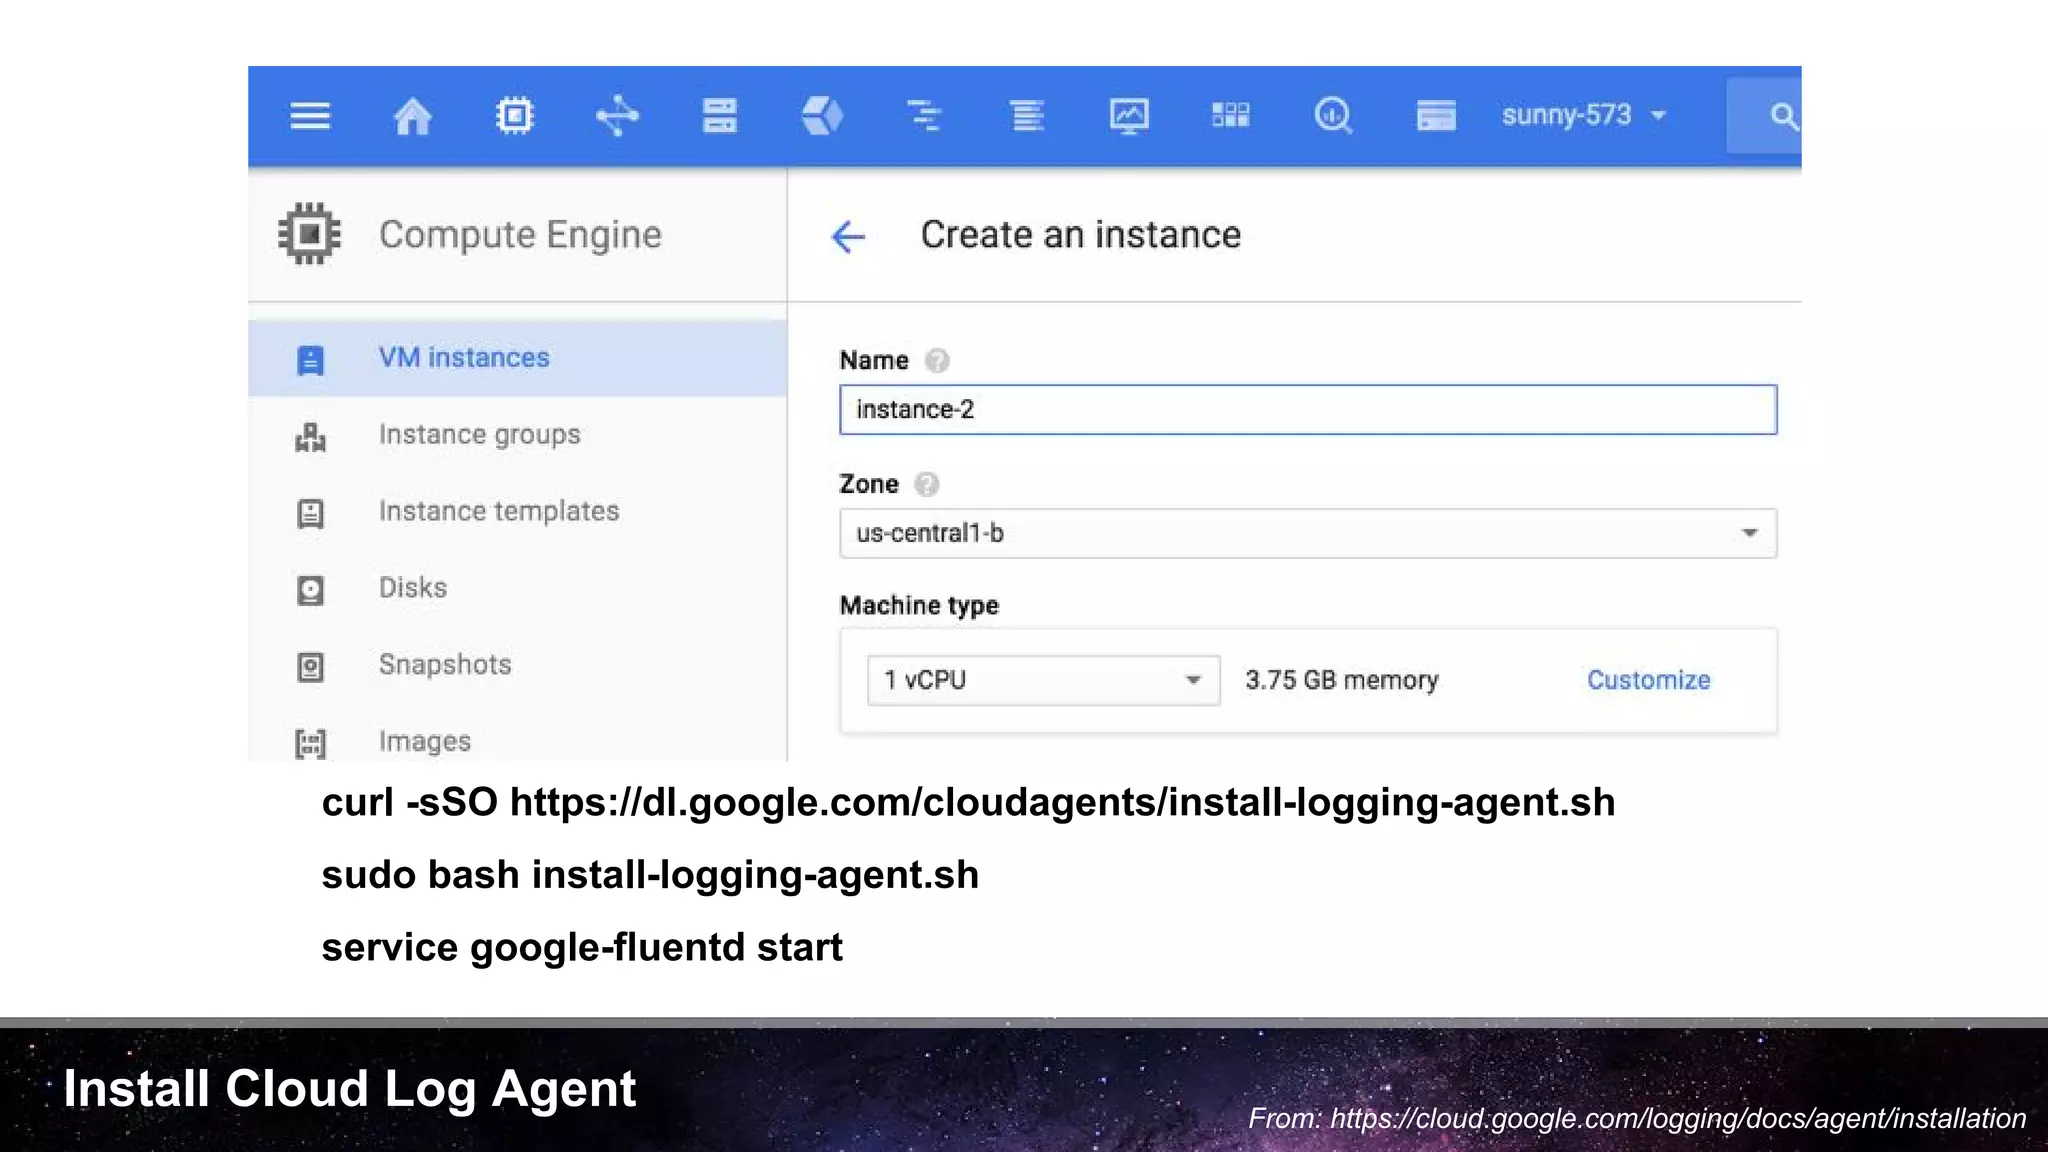The width and height of the screenshot is (2048, 1152).
Task: Click the Networking icon in top bar
Action: click(x=617, y=116)
